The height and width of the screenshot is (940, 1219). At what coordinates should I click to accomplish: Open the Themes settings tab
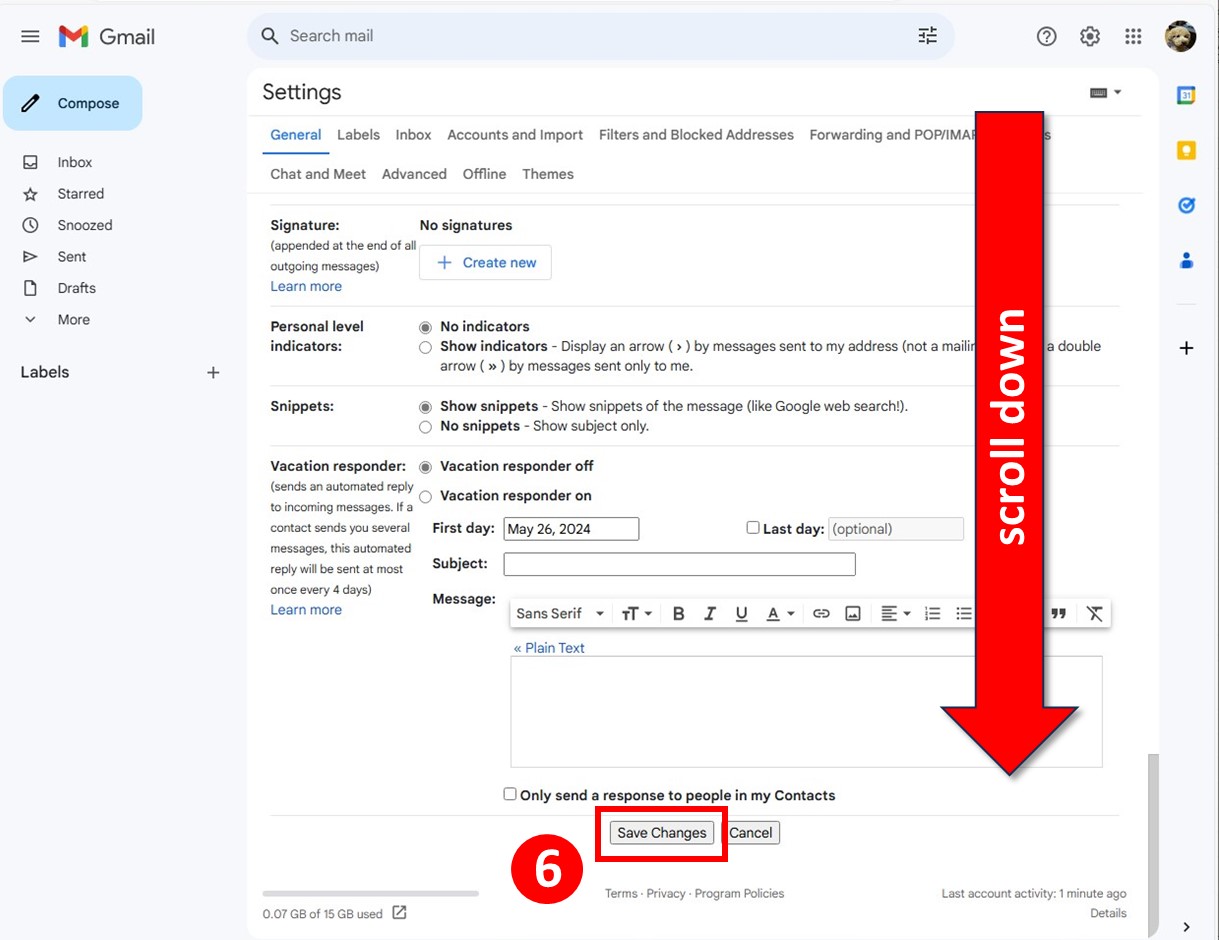(548, 174)
